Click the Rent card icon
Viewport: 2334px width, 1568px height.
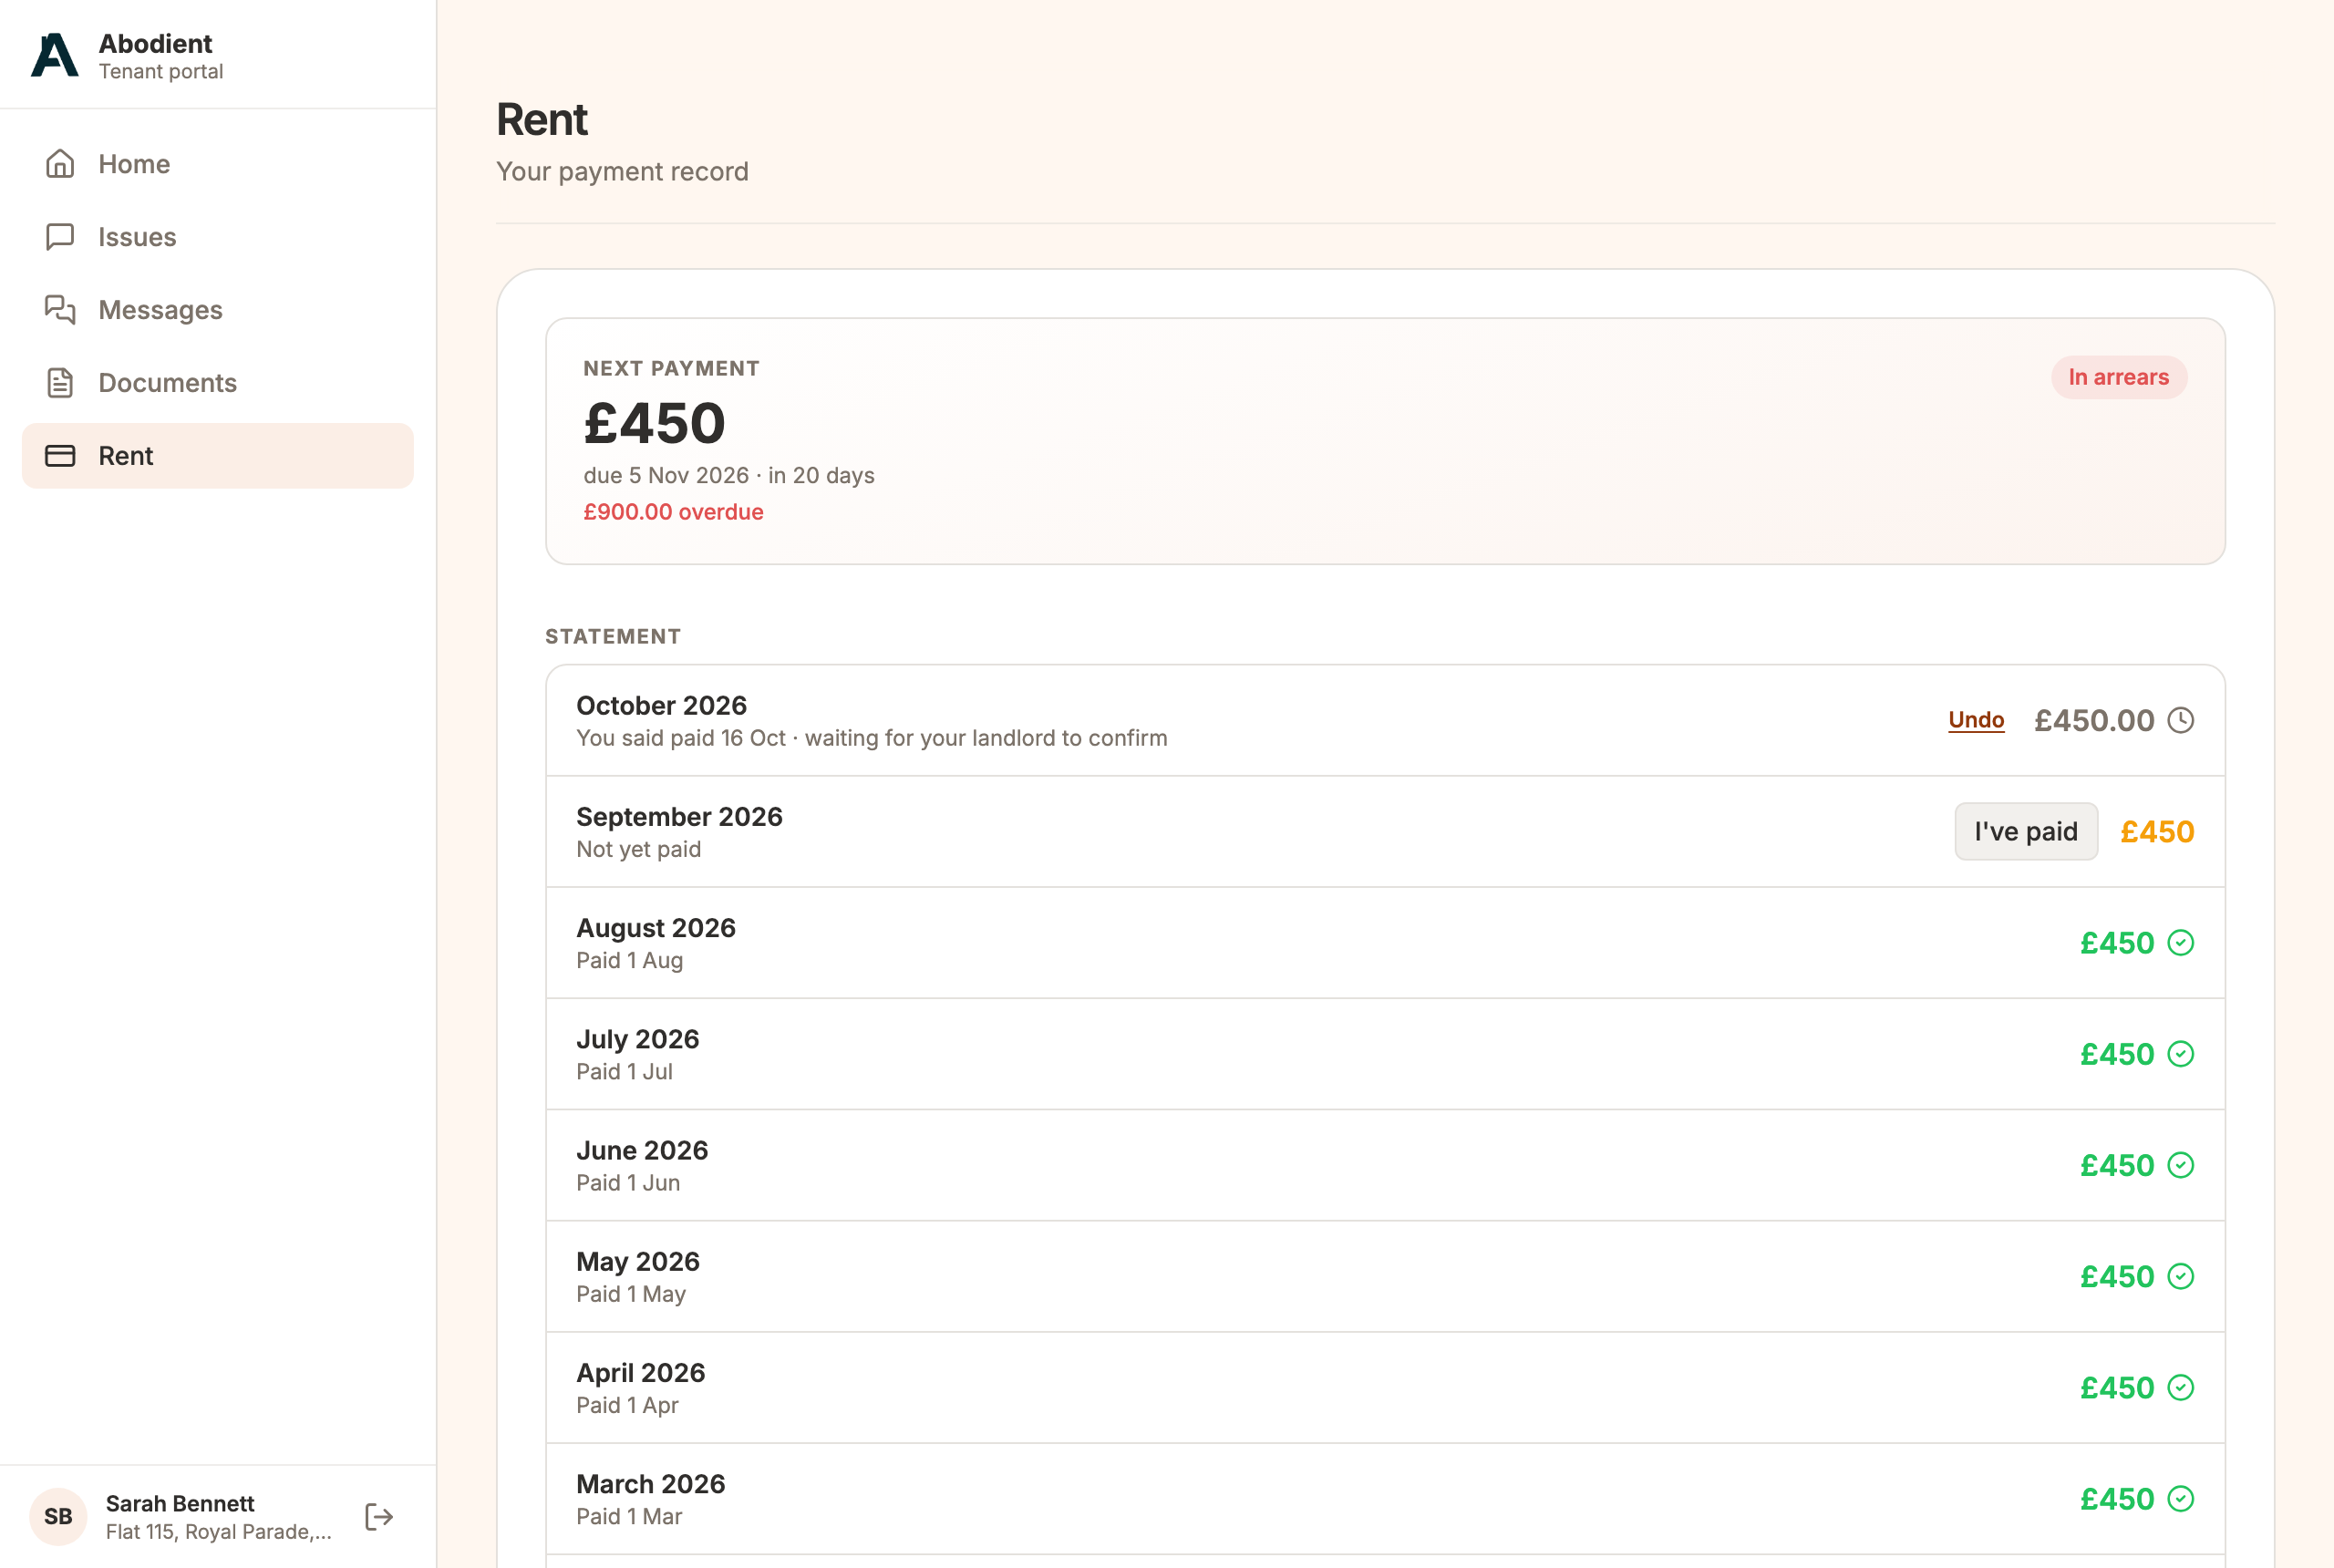[x=60, y=455]
